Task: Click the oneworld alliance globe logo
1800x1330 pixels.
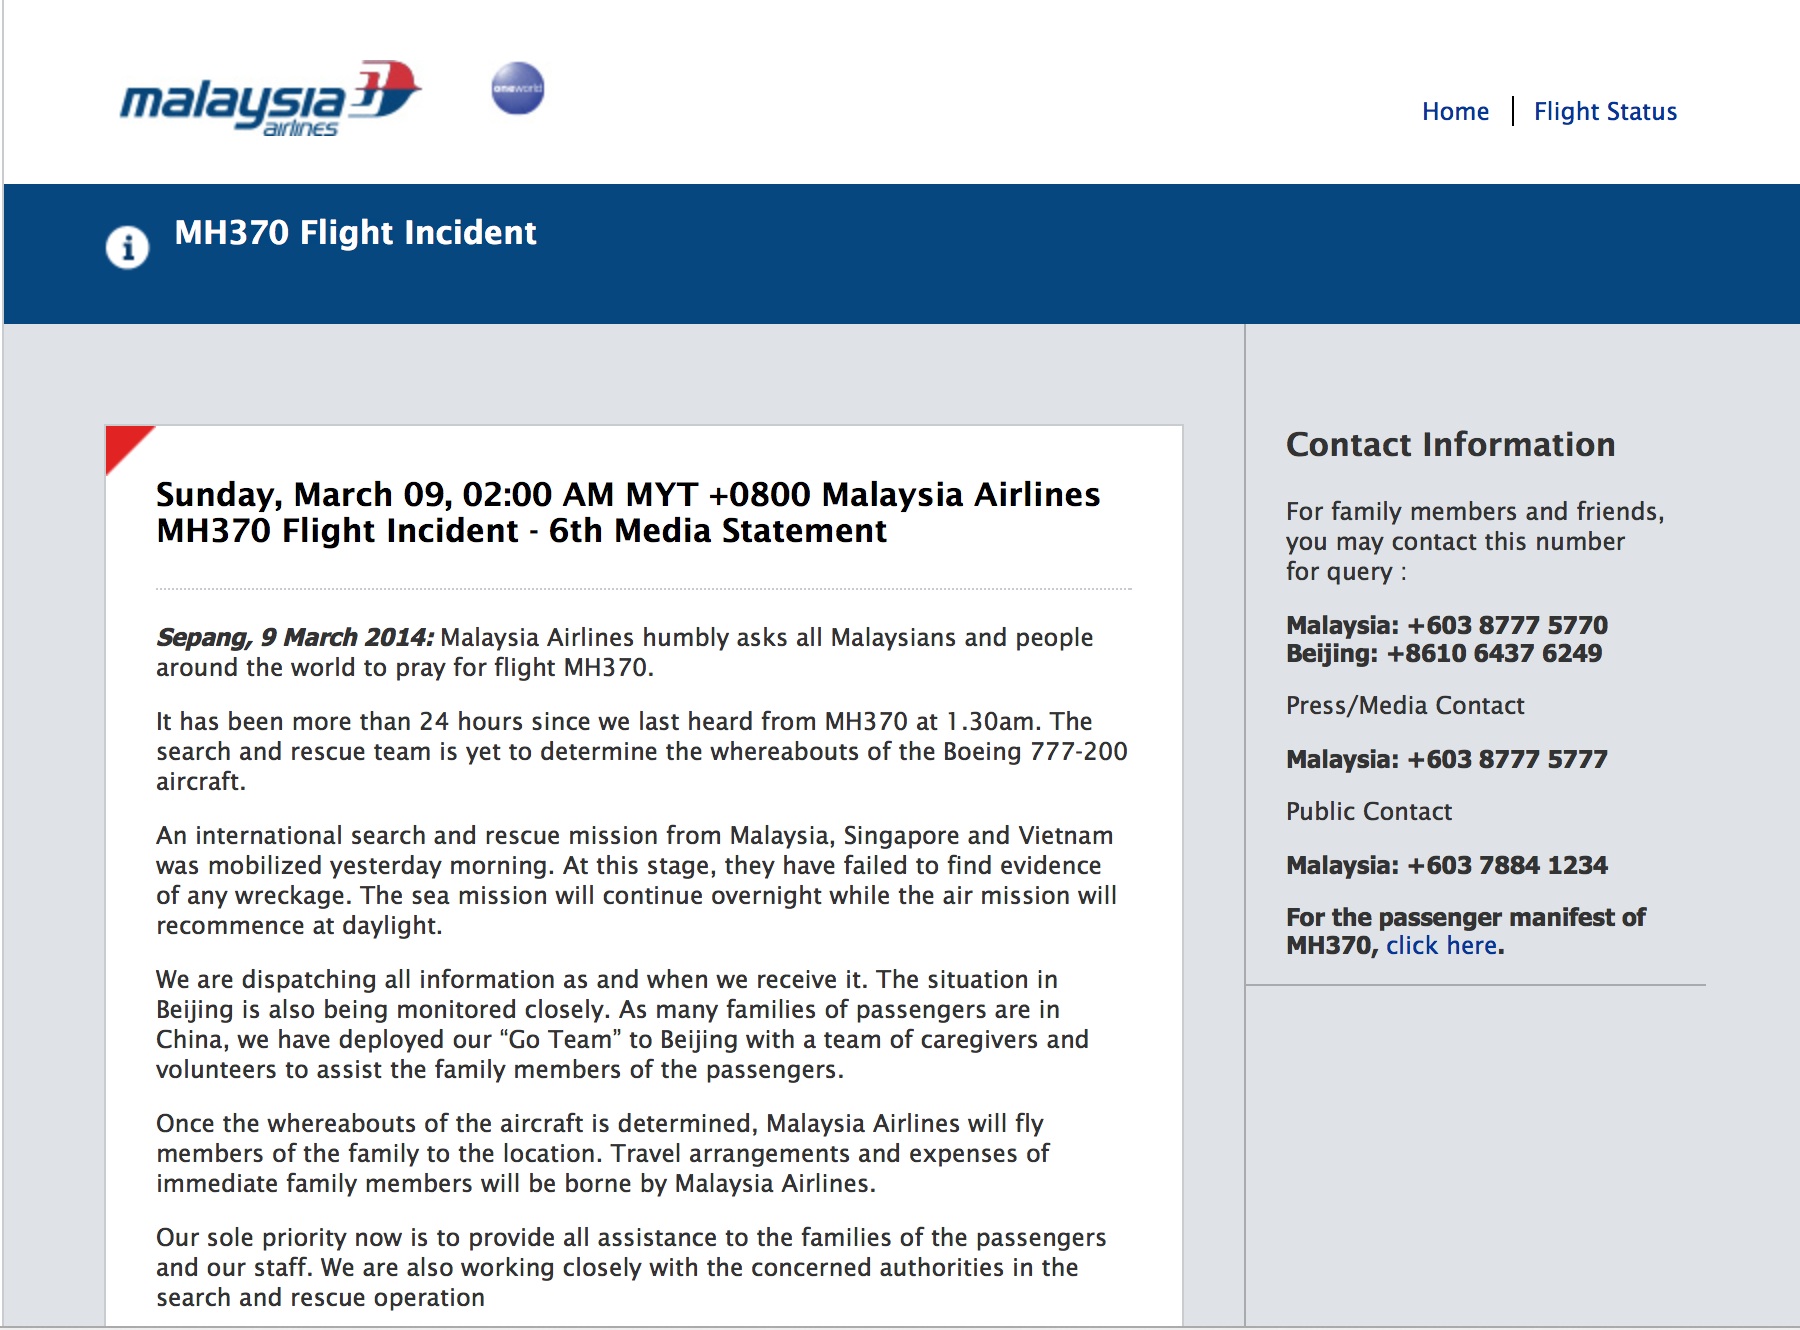Action: 518,88
